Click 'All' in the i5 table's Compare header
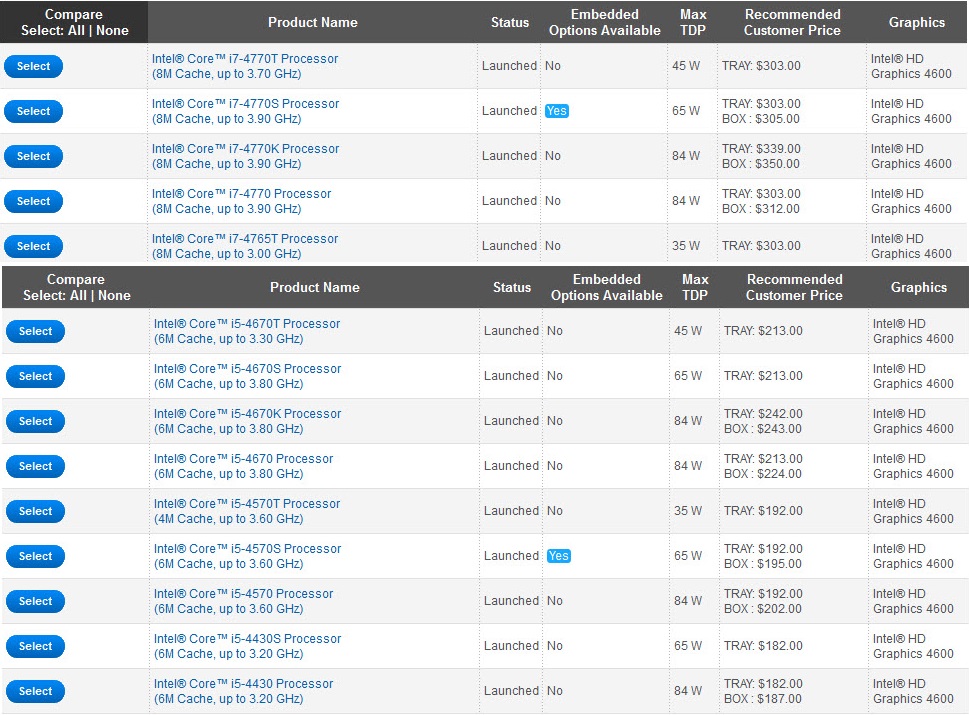This screenshot has height=715, width=969. [x=78, y=295]
